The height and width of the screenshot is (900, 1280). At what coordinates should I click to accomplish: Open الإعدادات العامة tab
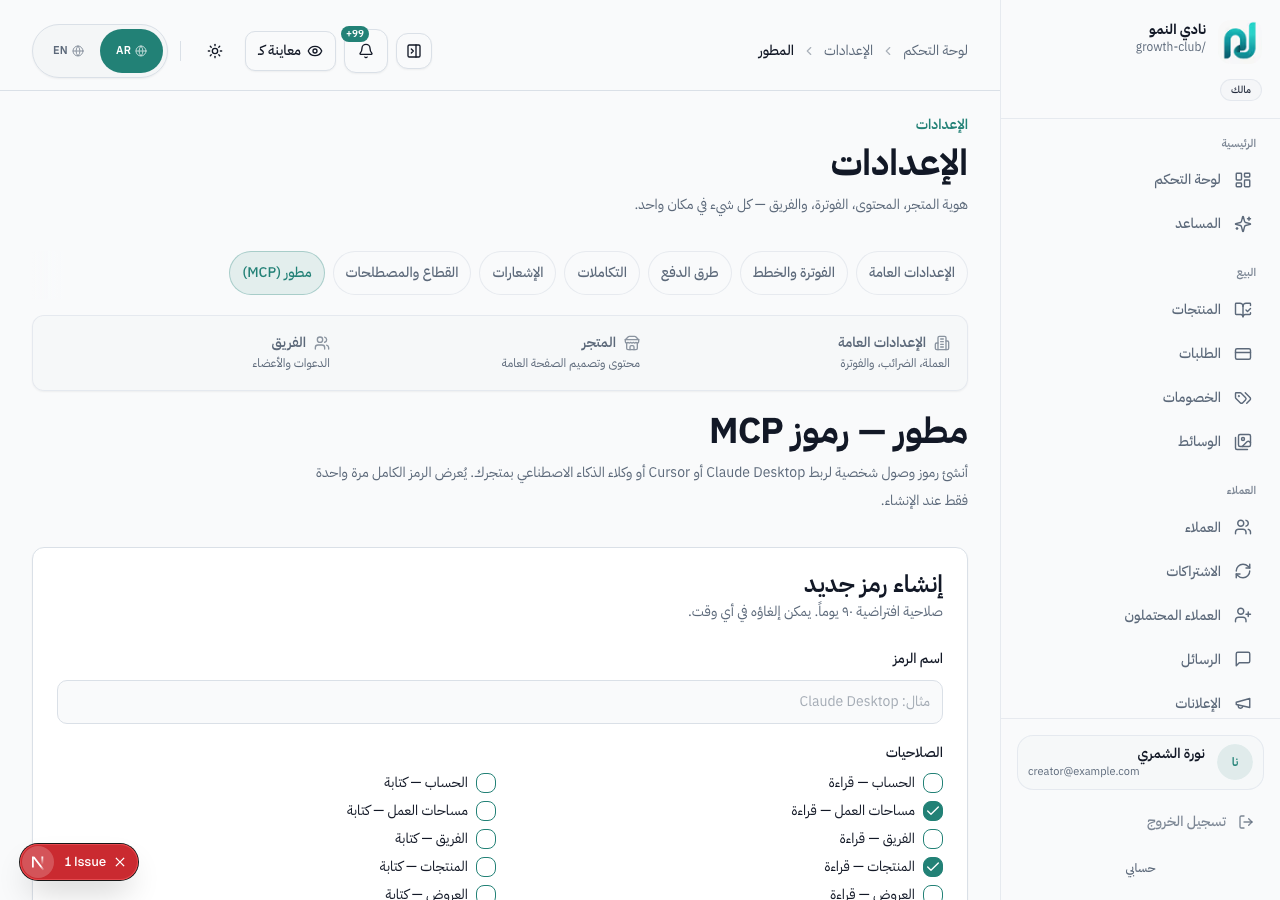(x=912, y=273)
